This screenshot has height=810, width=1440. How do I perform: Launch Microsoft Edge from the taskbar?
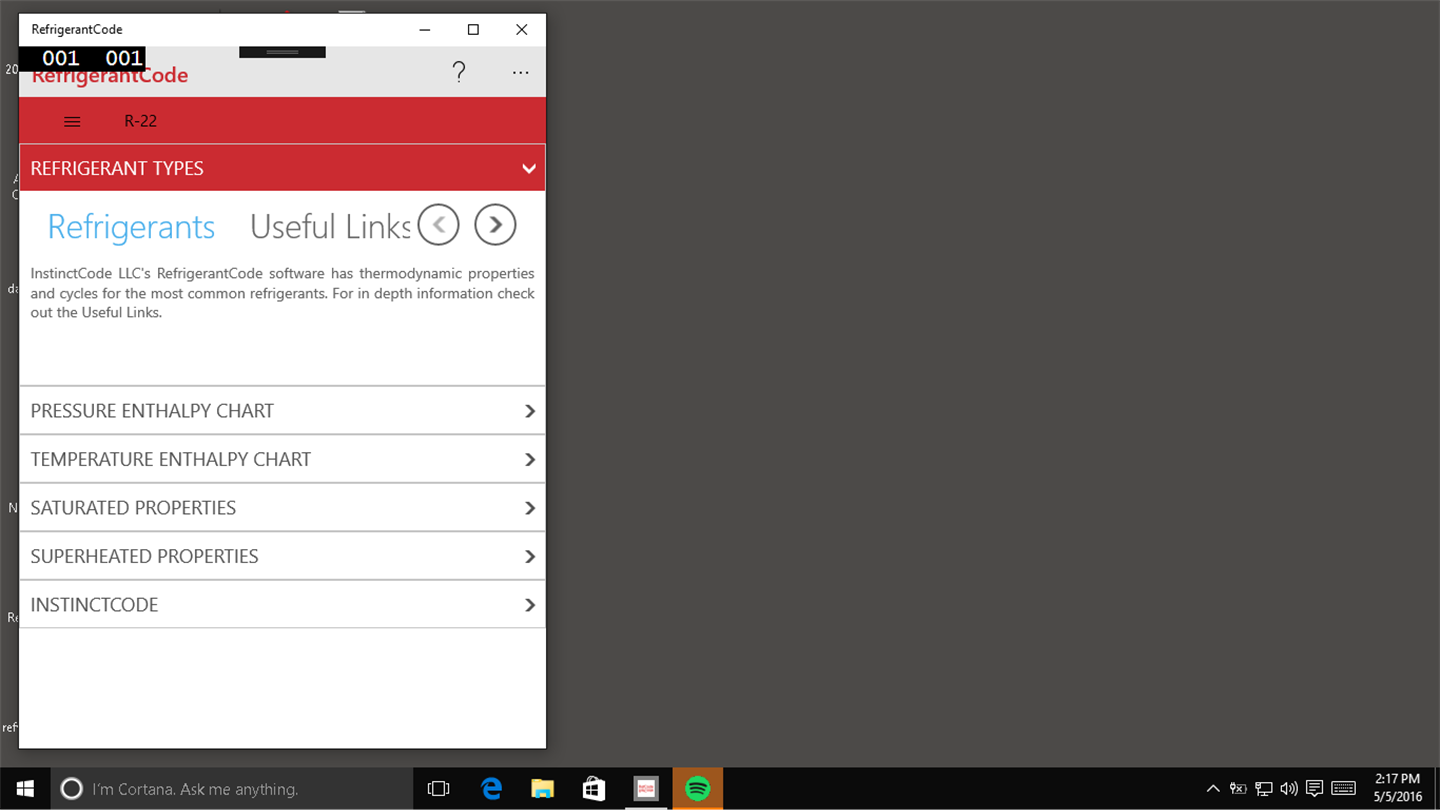(x=491, y=789)
